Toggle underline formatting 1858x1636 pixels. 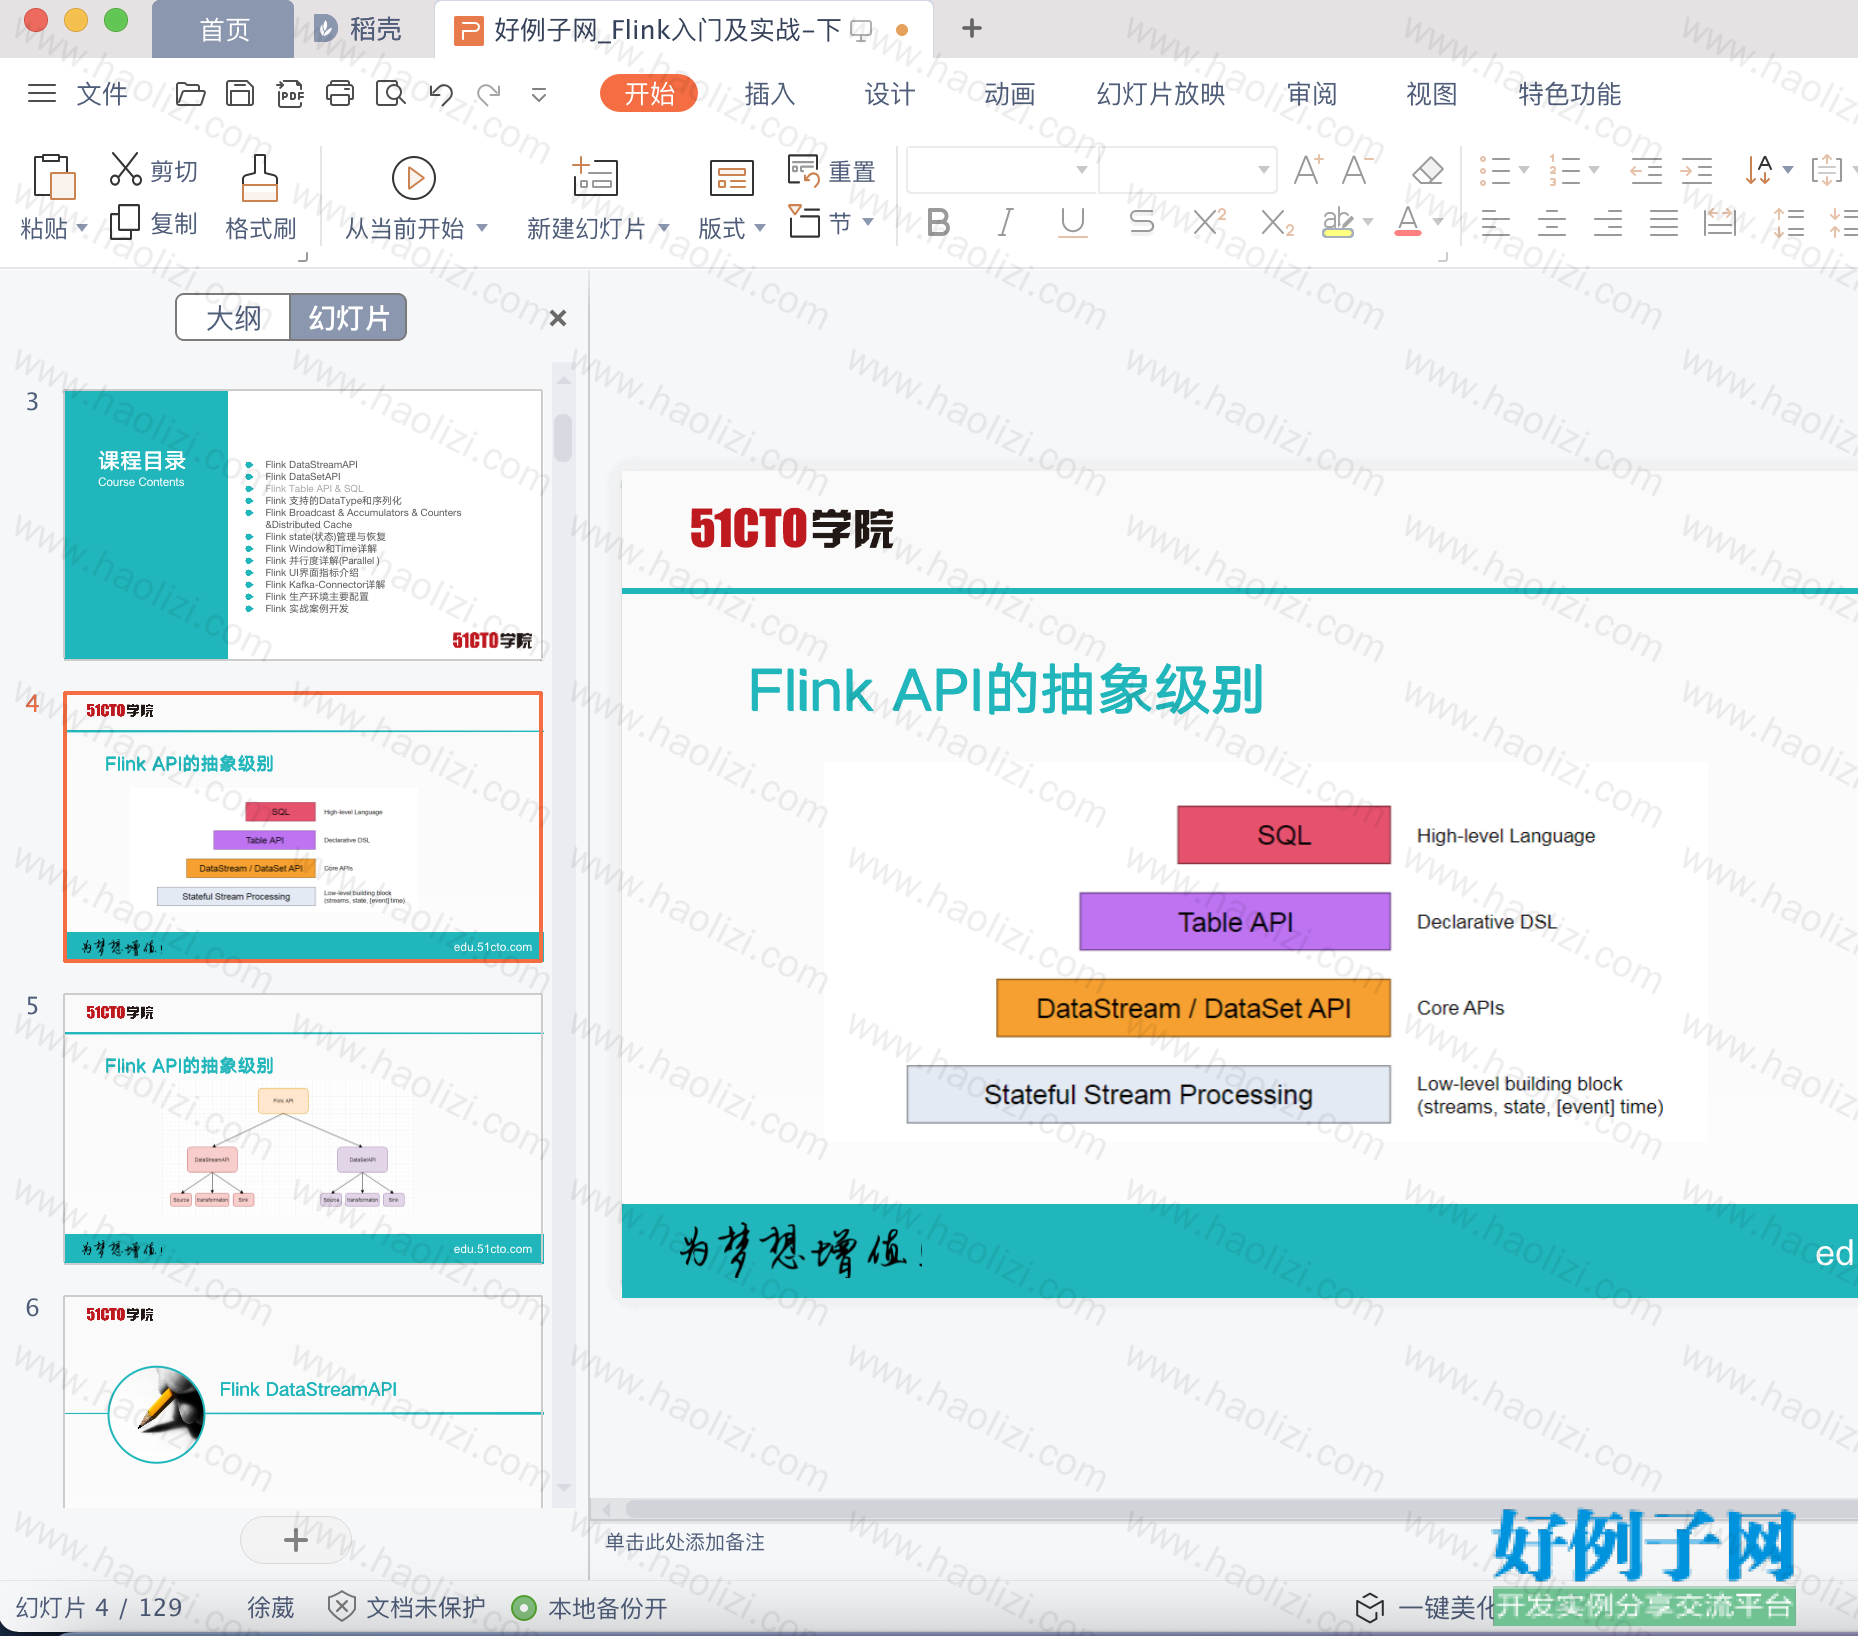click(x=1073, y=222)
